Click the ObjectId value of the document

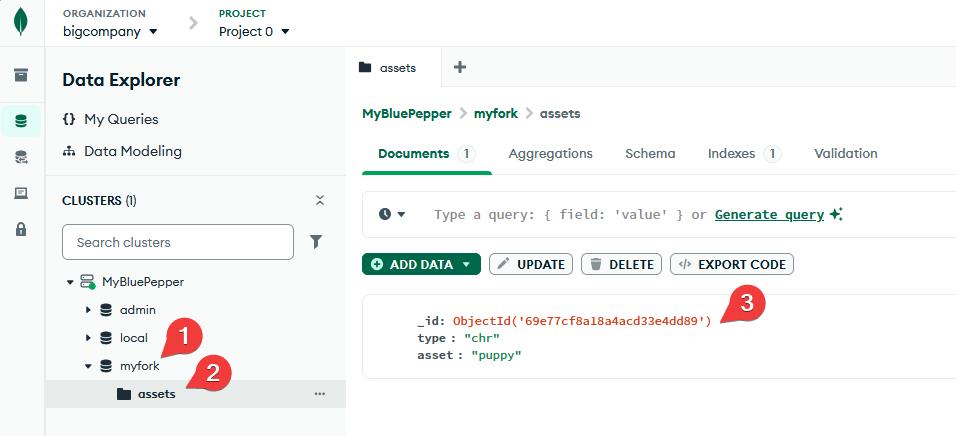coord(582,321)
